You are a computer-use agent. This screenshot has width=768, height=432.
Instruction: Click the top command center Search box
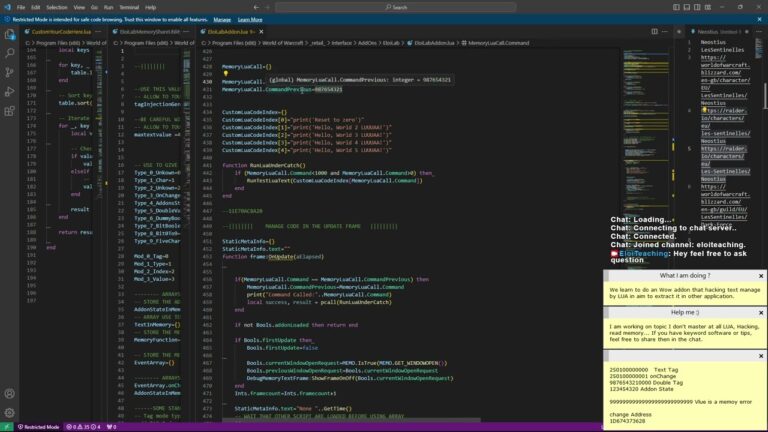pos(396,7)
